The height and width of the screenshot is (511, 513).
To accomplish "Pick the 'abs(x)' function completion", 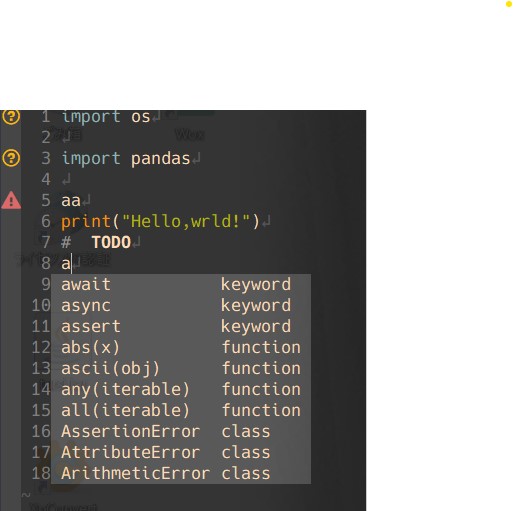I will click(181, 348).
